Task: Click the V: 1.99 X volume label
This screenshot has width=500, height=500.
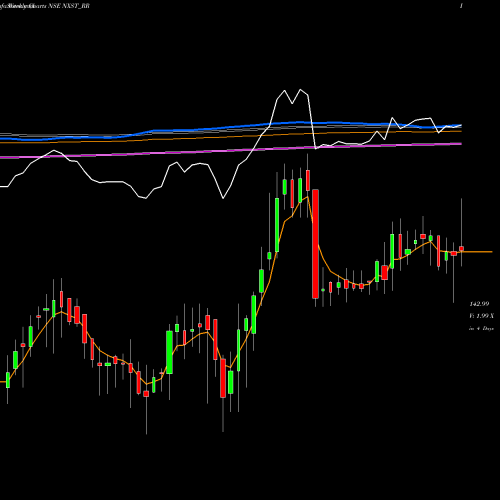Action: pos(481,316)
